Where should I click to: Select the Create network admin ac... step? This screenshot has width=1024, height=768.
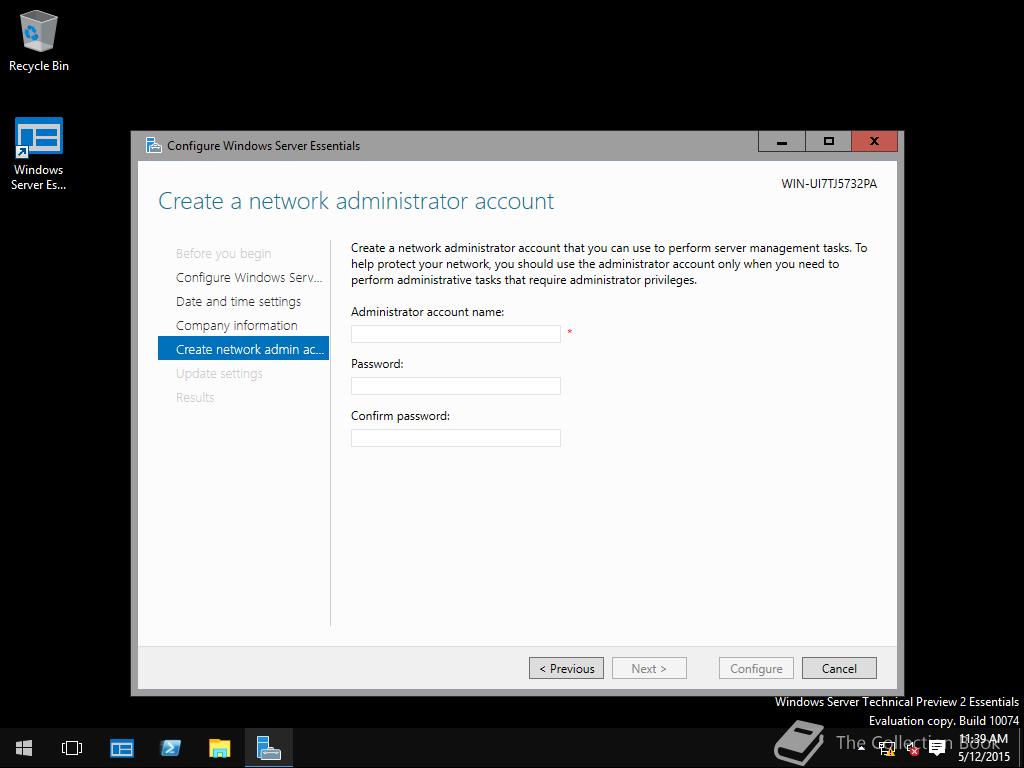(x=243, y=349)
